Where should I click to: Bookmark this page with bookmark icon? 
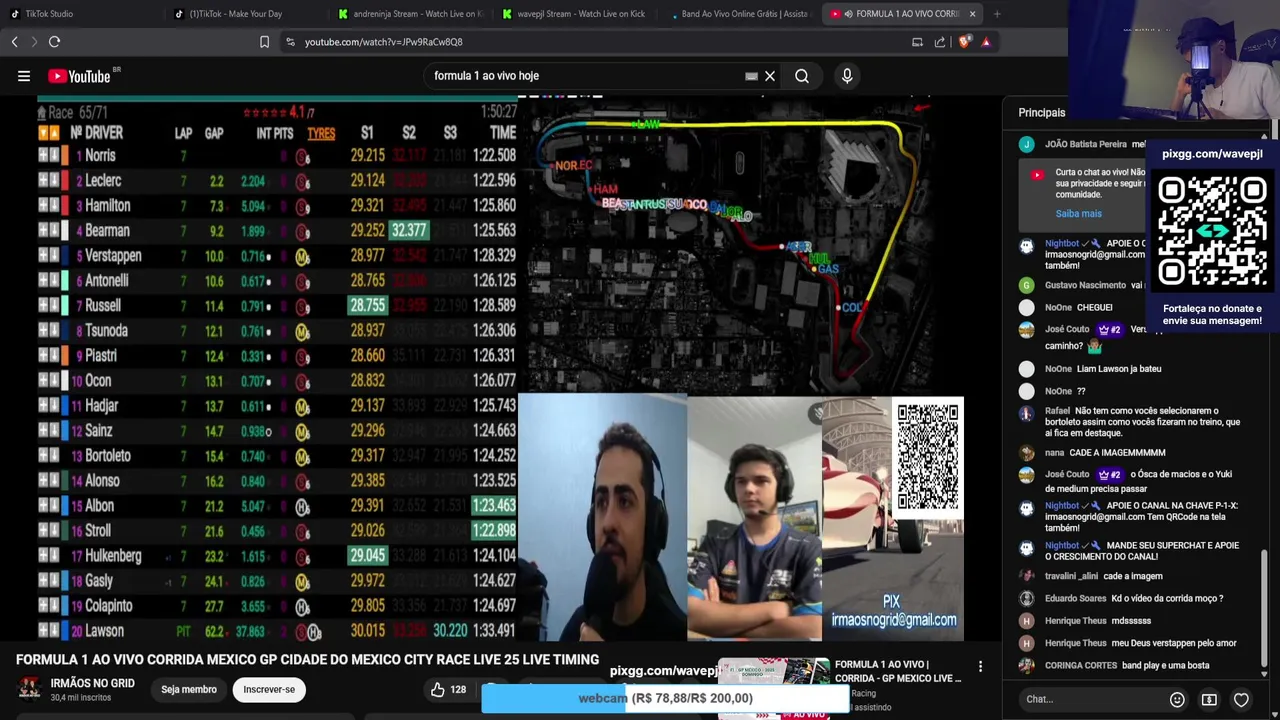(x=264, y=42)
